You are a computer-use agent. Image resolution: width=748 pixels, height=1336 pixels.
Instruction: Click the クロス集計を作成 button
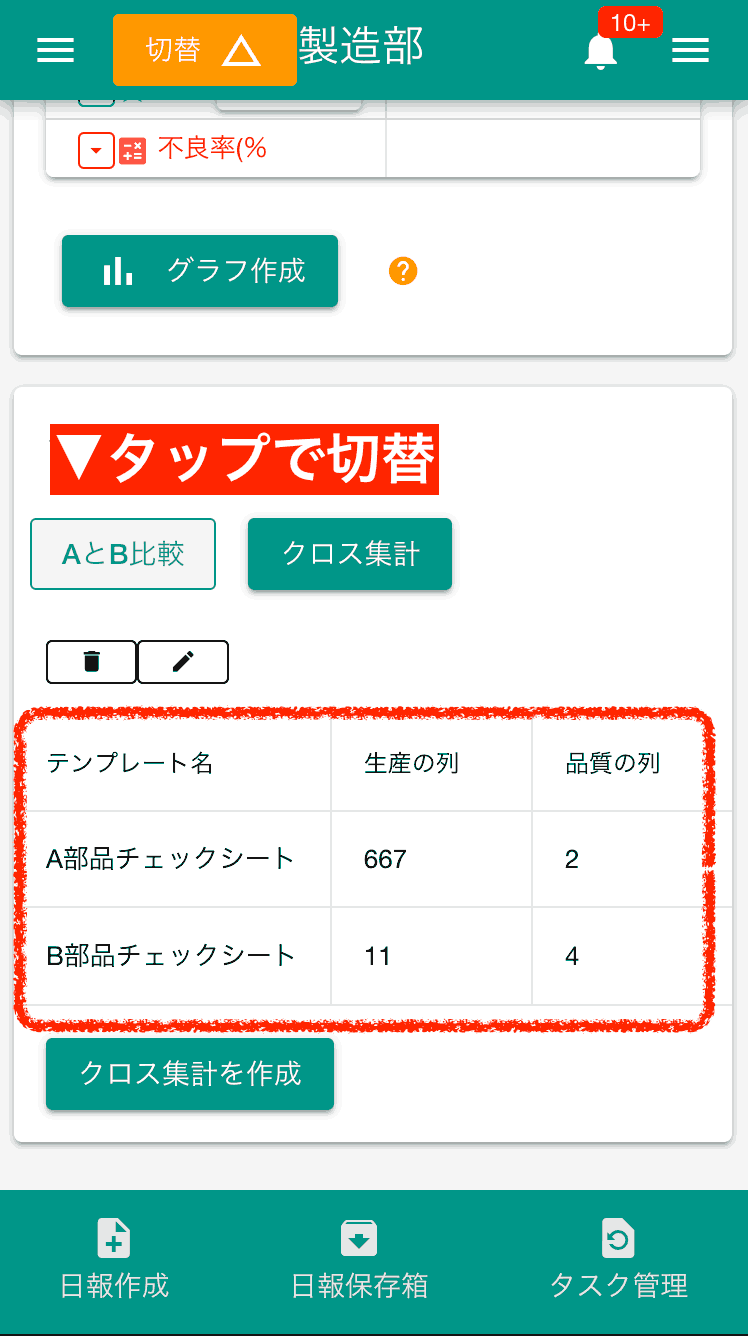189,1074
